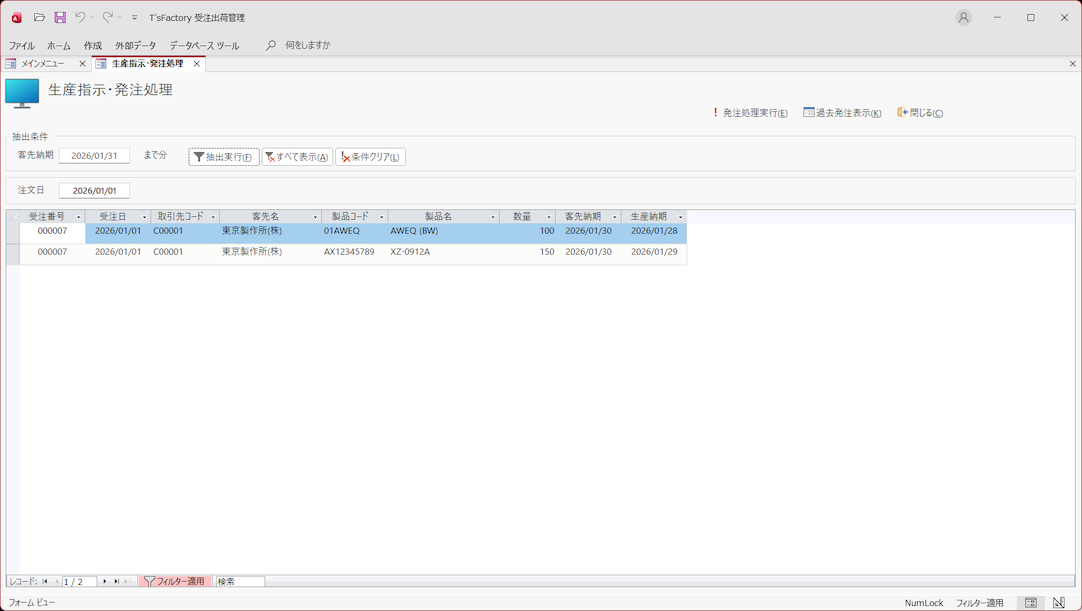Click the Open folder icon in title bar
The height and width of the screenshot is (611, 1082).
point(39,18)
